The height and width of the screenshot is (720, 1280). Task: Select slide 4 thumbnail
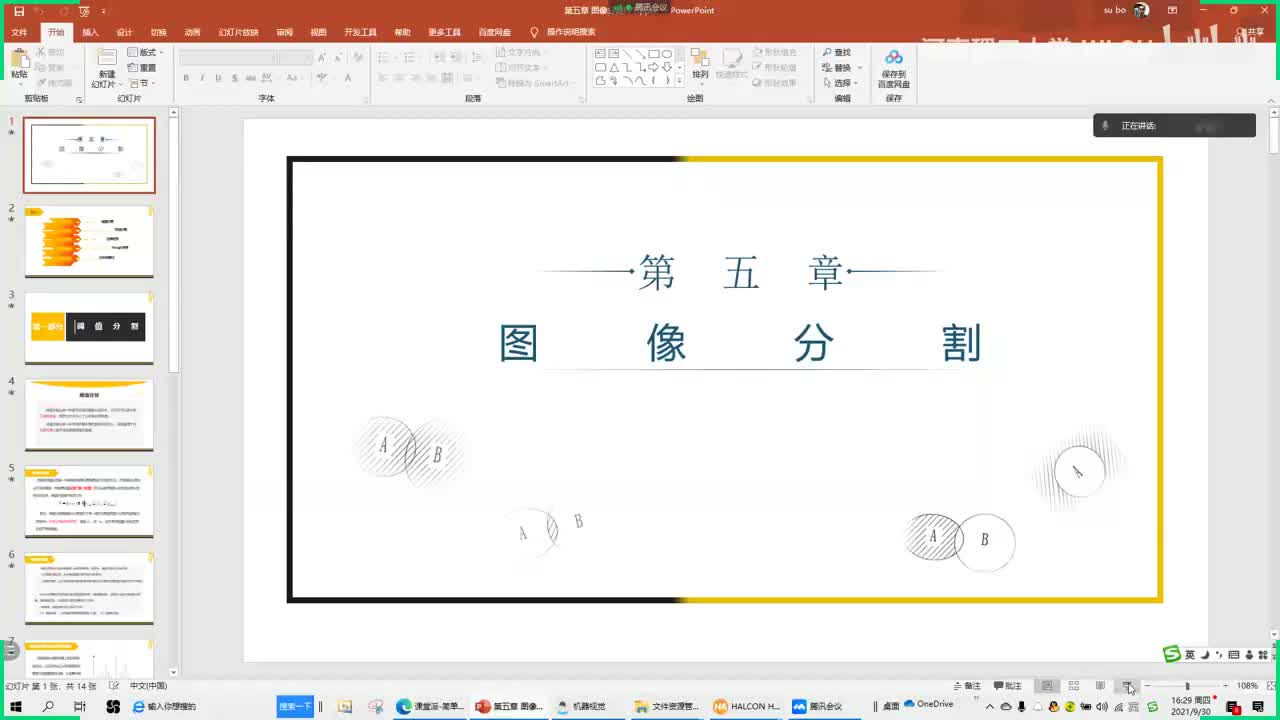pyautogui.click(x=89, y=414)
